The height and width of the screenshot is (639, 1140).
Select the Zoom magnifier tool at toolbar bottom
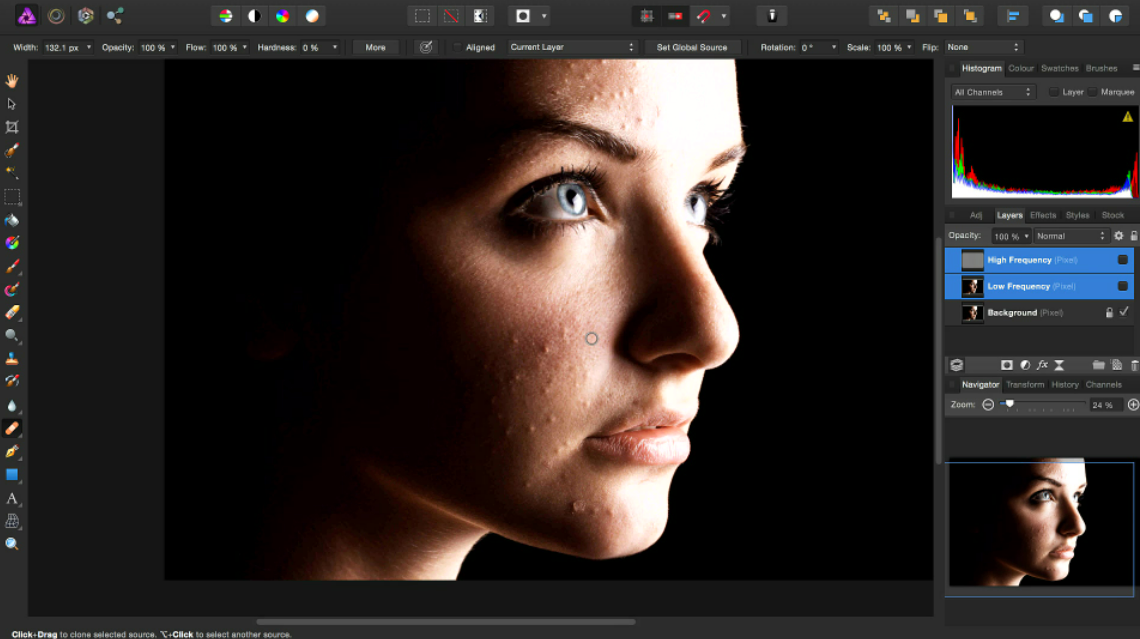coord(12,544)
